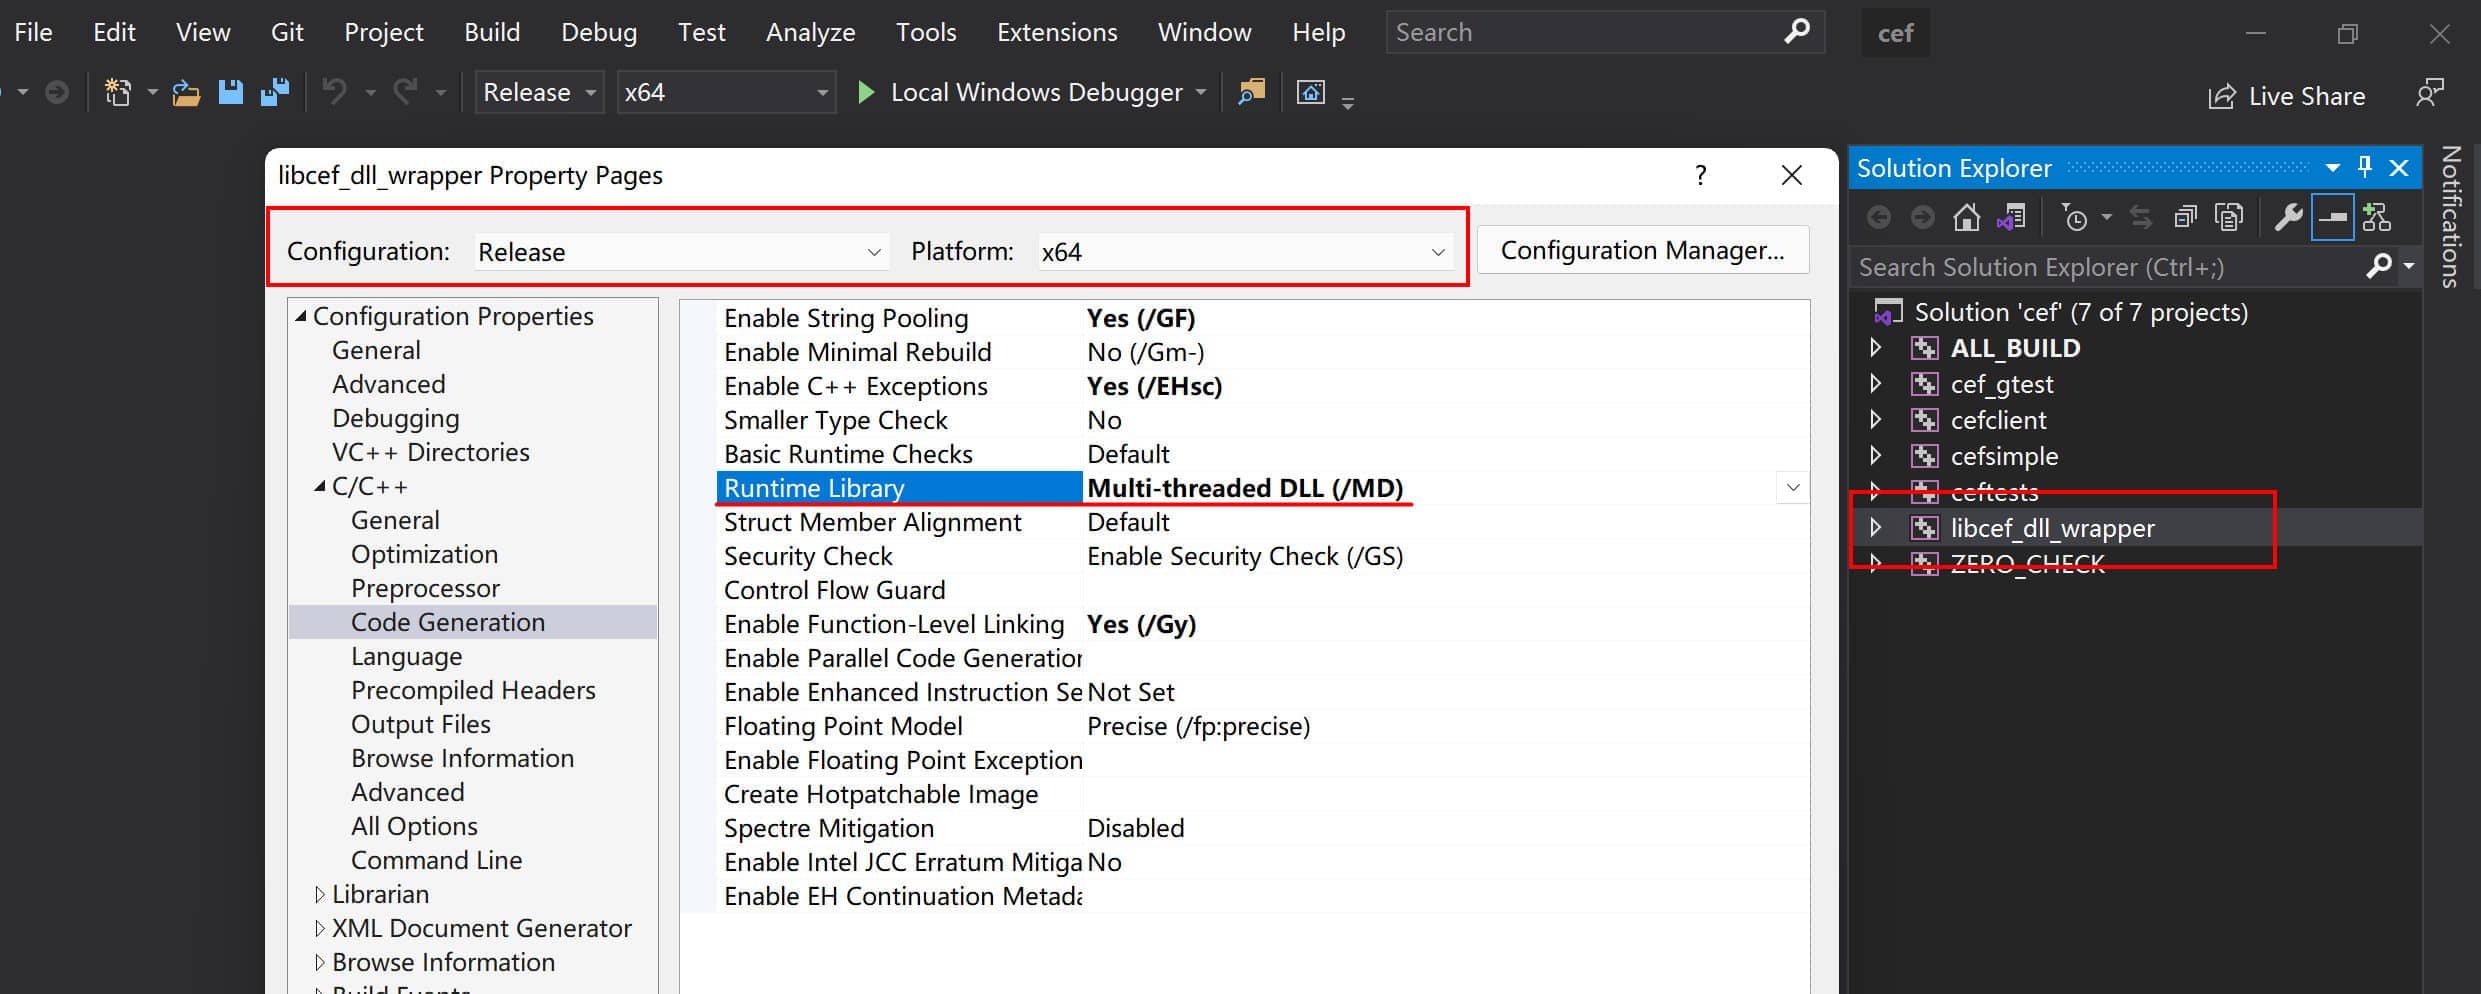Viewport: 2481px width, 994px height.
Task: Toggle the Preview Selected Items button
Action: 2332,217
